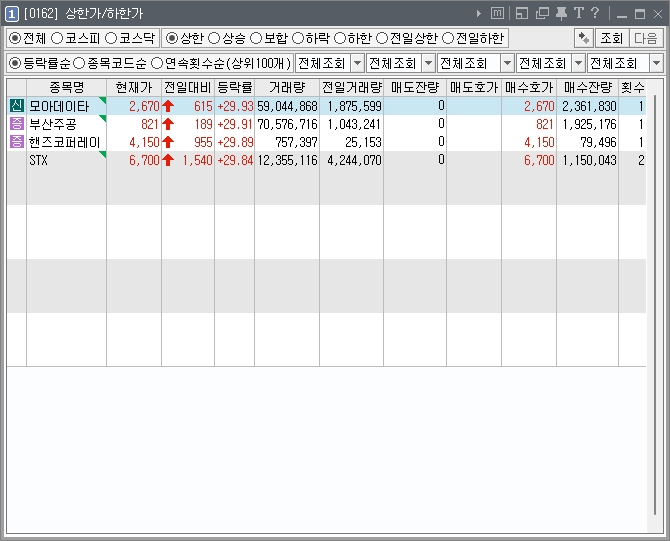Sort by 등락률순 radio option
The width and height of the screenshot is (670, 541).
point(15,64)
